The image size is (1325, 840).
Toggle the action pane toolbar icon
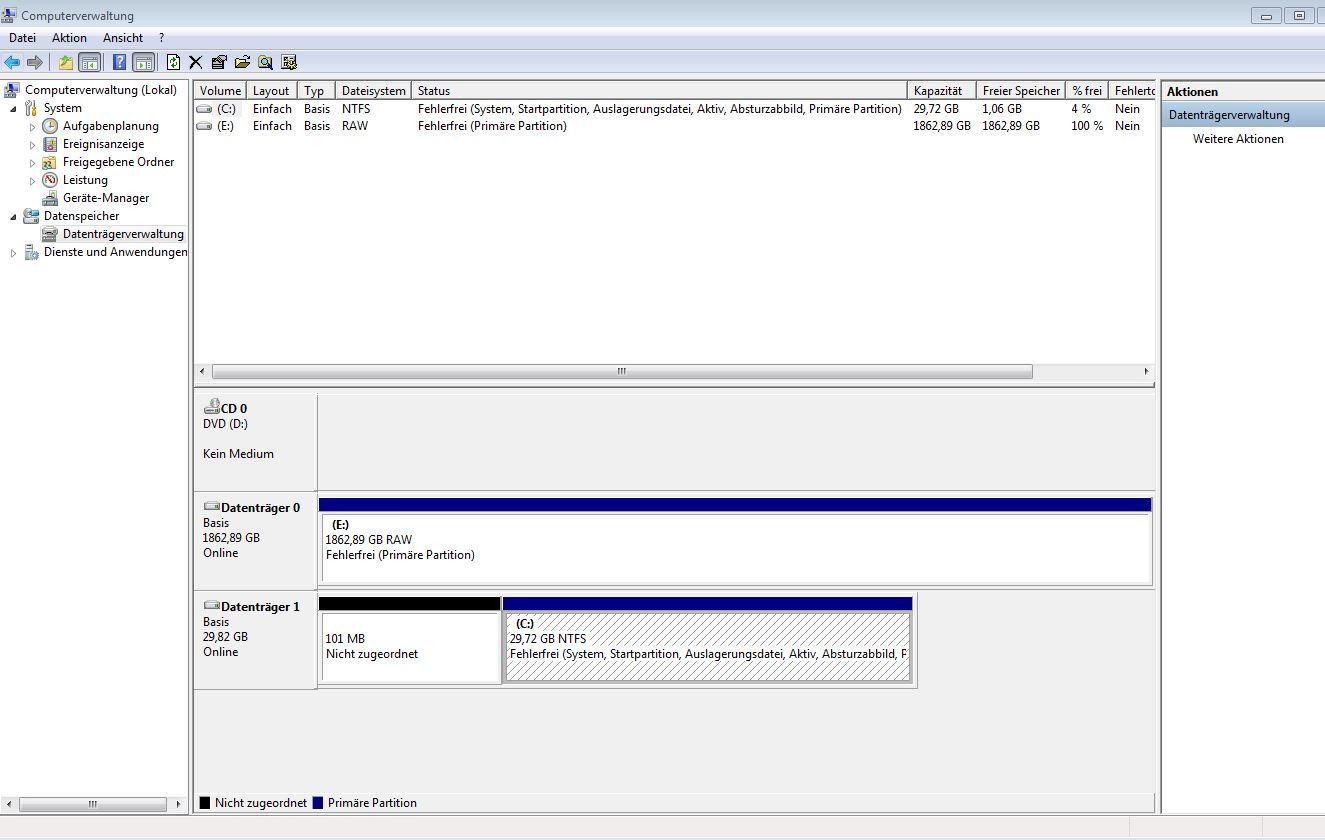click(144, 62)
